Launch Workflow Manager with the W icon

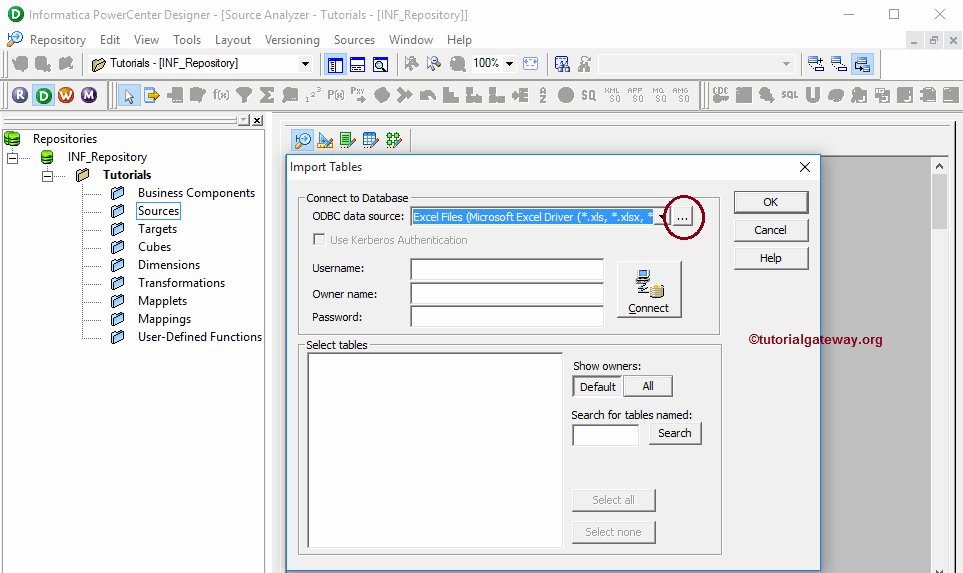[66, 95]
